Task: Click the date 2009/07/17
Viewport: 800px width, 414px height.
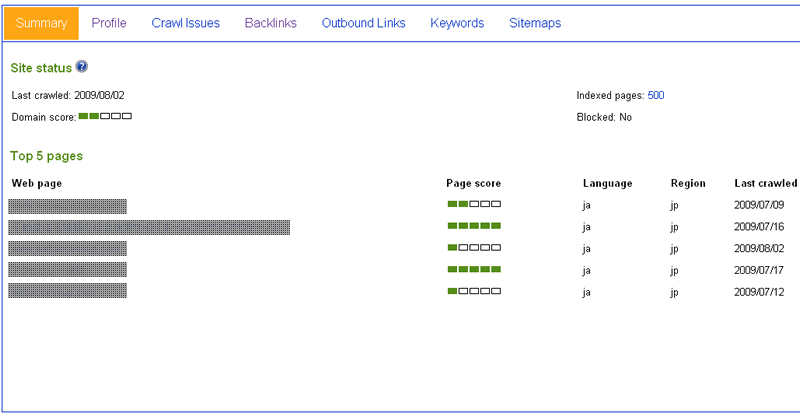Action: click(x=759, y=271)
